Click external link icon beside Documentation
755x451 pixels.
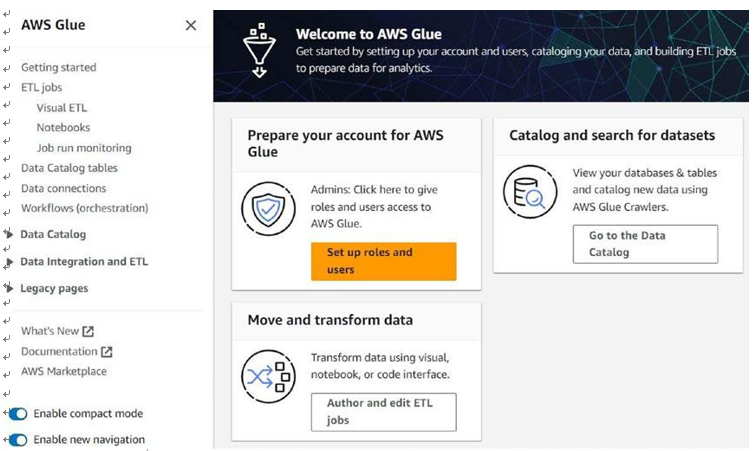point(106,352)
